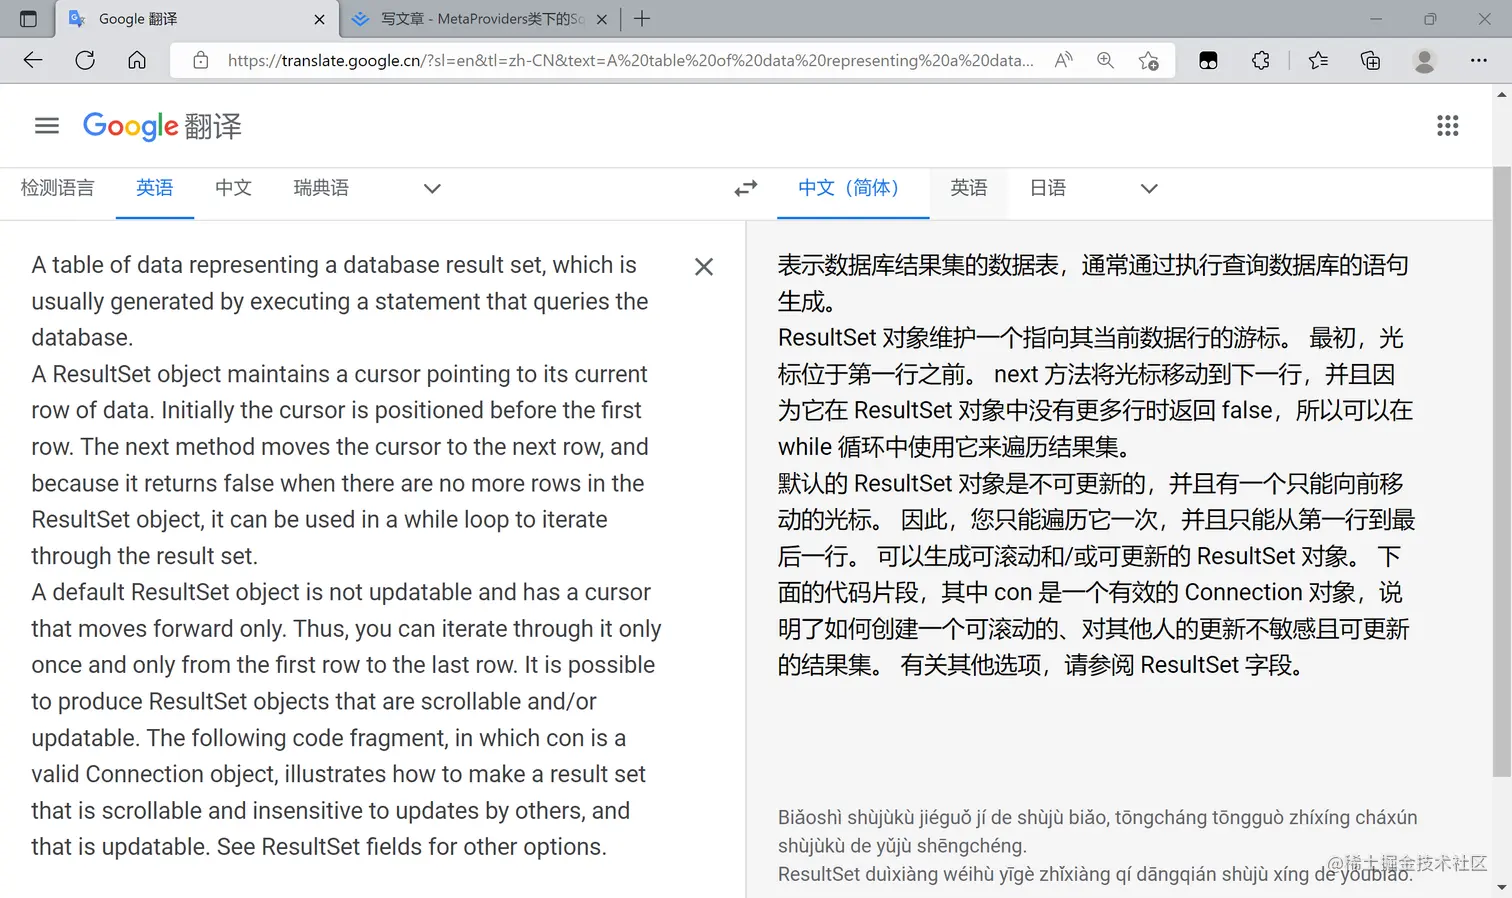Screen dimensions: 1512x898
Task: Click the scroll up arrow
Action: pos(1502,94)
